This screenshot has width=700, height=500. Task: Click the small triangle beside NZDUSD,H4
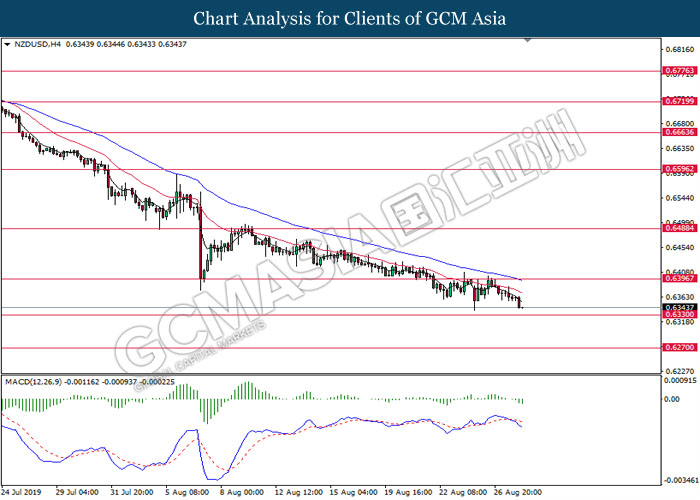tap(8, 45)
